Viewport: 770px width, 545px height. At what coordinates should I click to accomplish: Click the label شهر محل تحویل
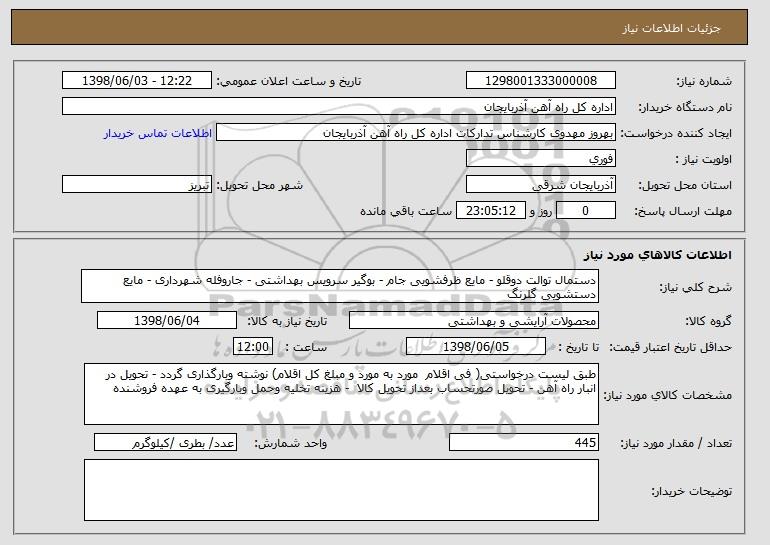[260, 185]
